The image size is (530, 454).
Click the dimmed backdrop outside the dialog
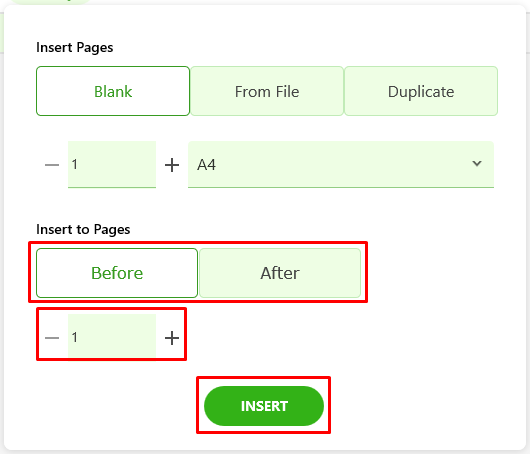click(528, 237)
